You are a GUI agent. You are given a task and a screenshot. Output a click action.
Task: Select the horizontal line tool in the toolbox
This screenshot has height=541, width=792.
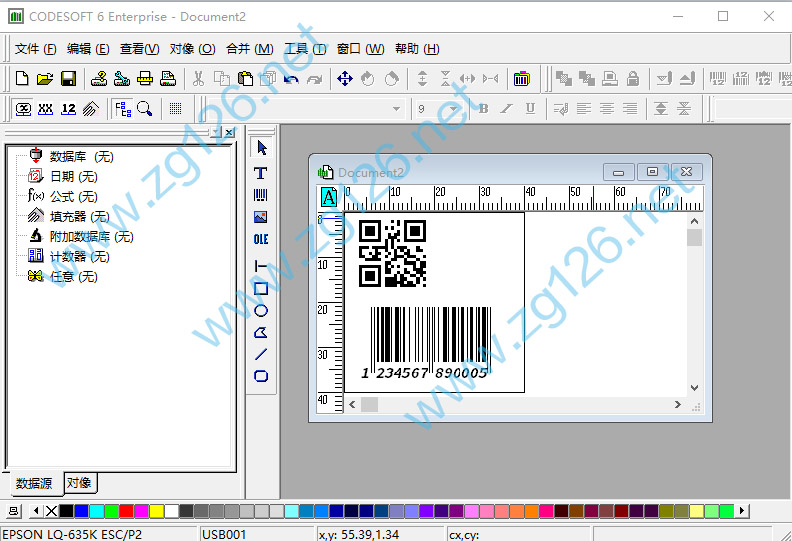(261, 266)
